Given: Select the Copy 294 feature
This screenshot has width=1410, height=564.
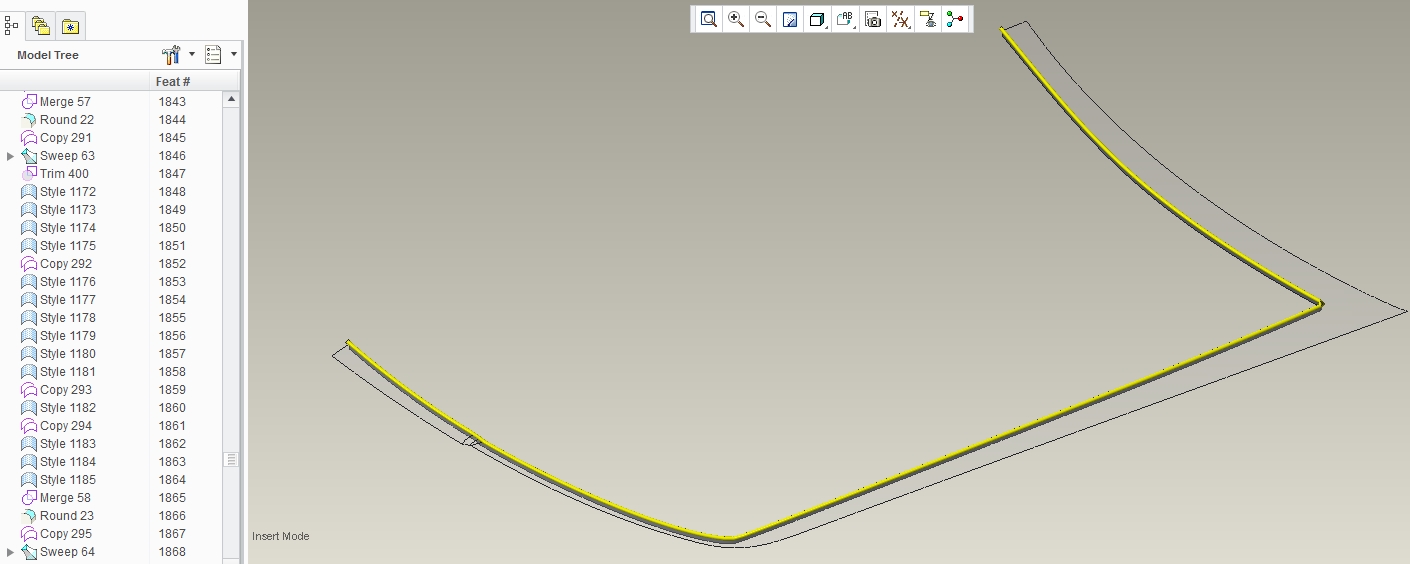Looking at the screenshot, I should click(57, 426).
